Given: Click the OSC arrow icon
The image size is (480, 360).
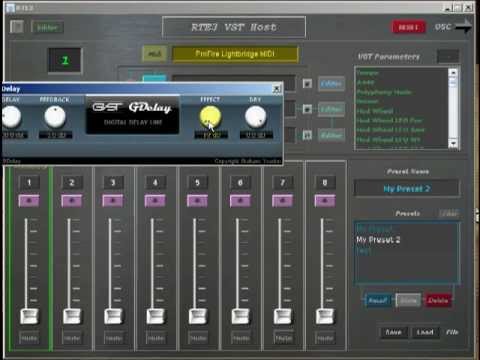Looking at the screenshot, I should (x=464, y=27).
